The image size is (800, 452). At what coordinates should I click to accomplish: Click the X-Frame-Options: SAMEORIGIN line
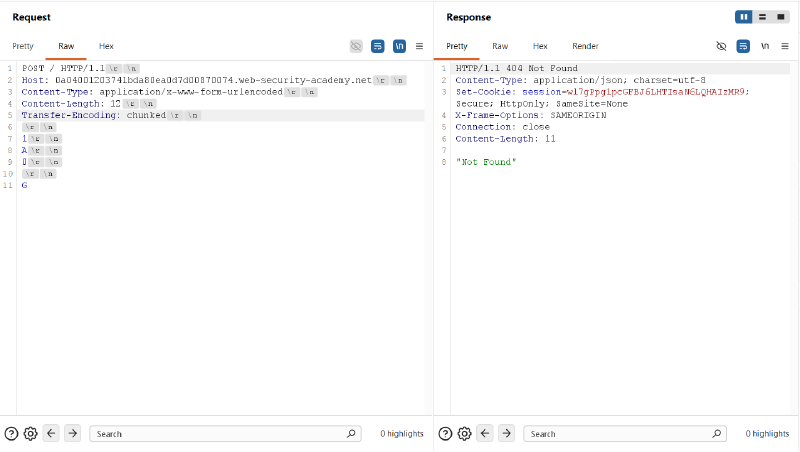coord(531,115)
